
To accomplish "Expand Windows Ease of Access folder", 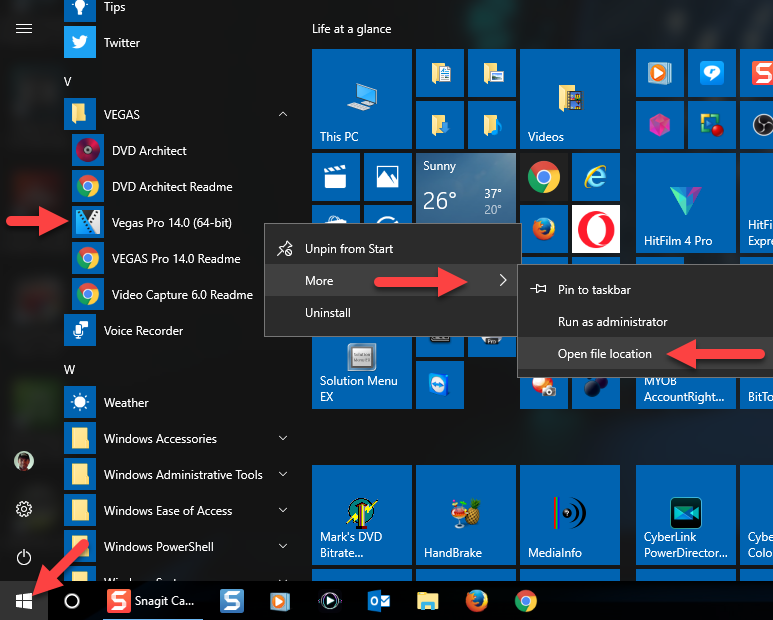I will coord(282,510).
